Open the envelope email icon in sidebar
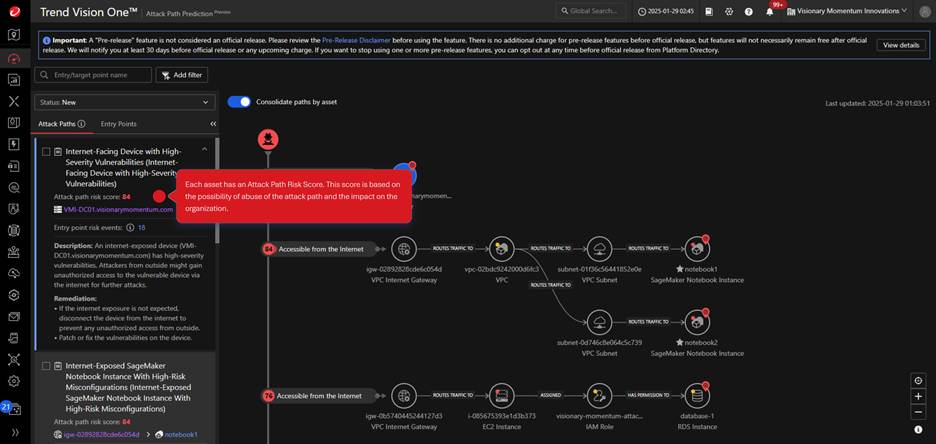 (x=14, y=316)
